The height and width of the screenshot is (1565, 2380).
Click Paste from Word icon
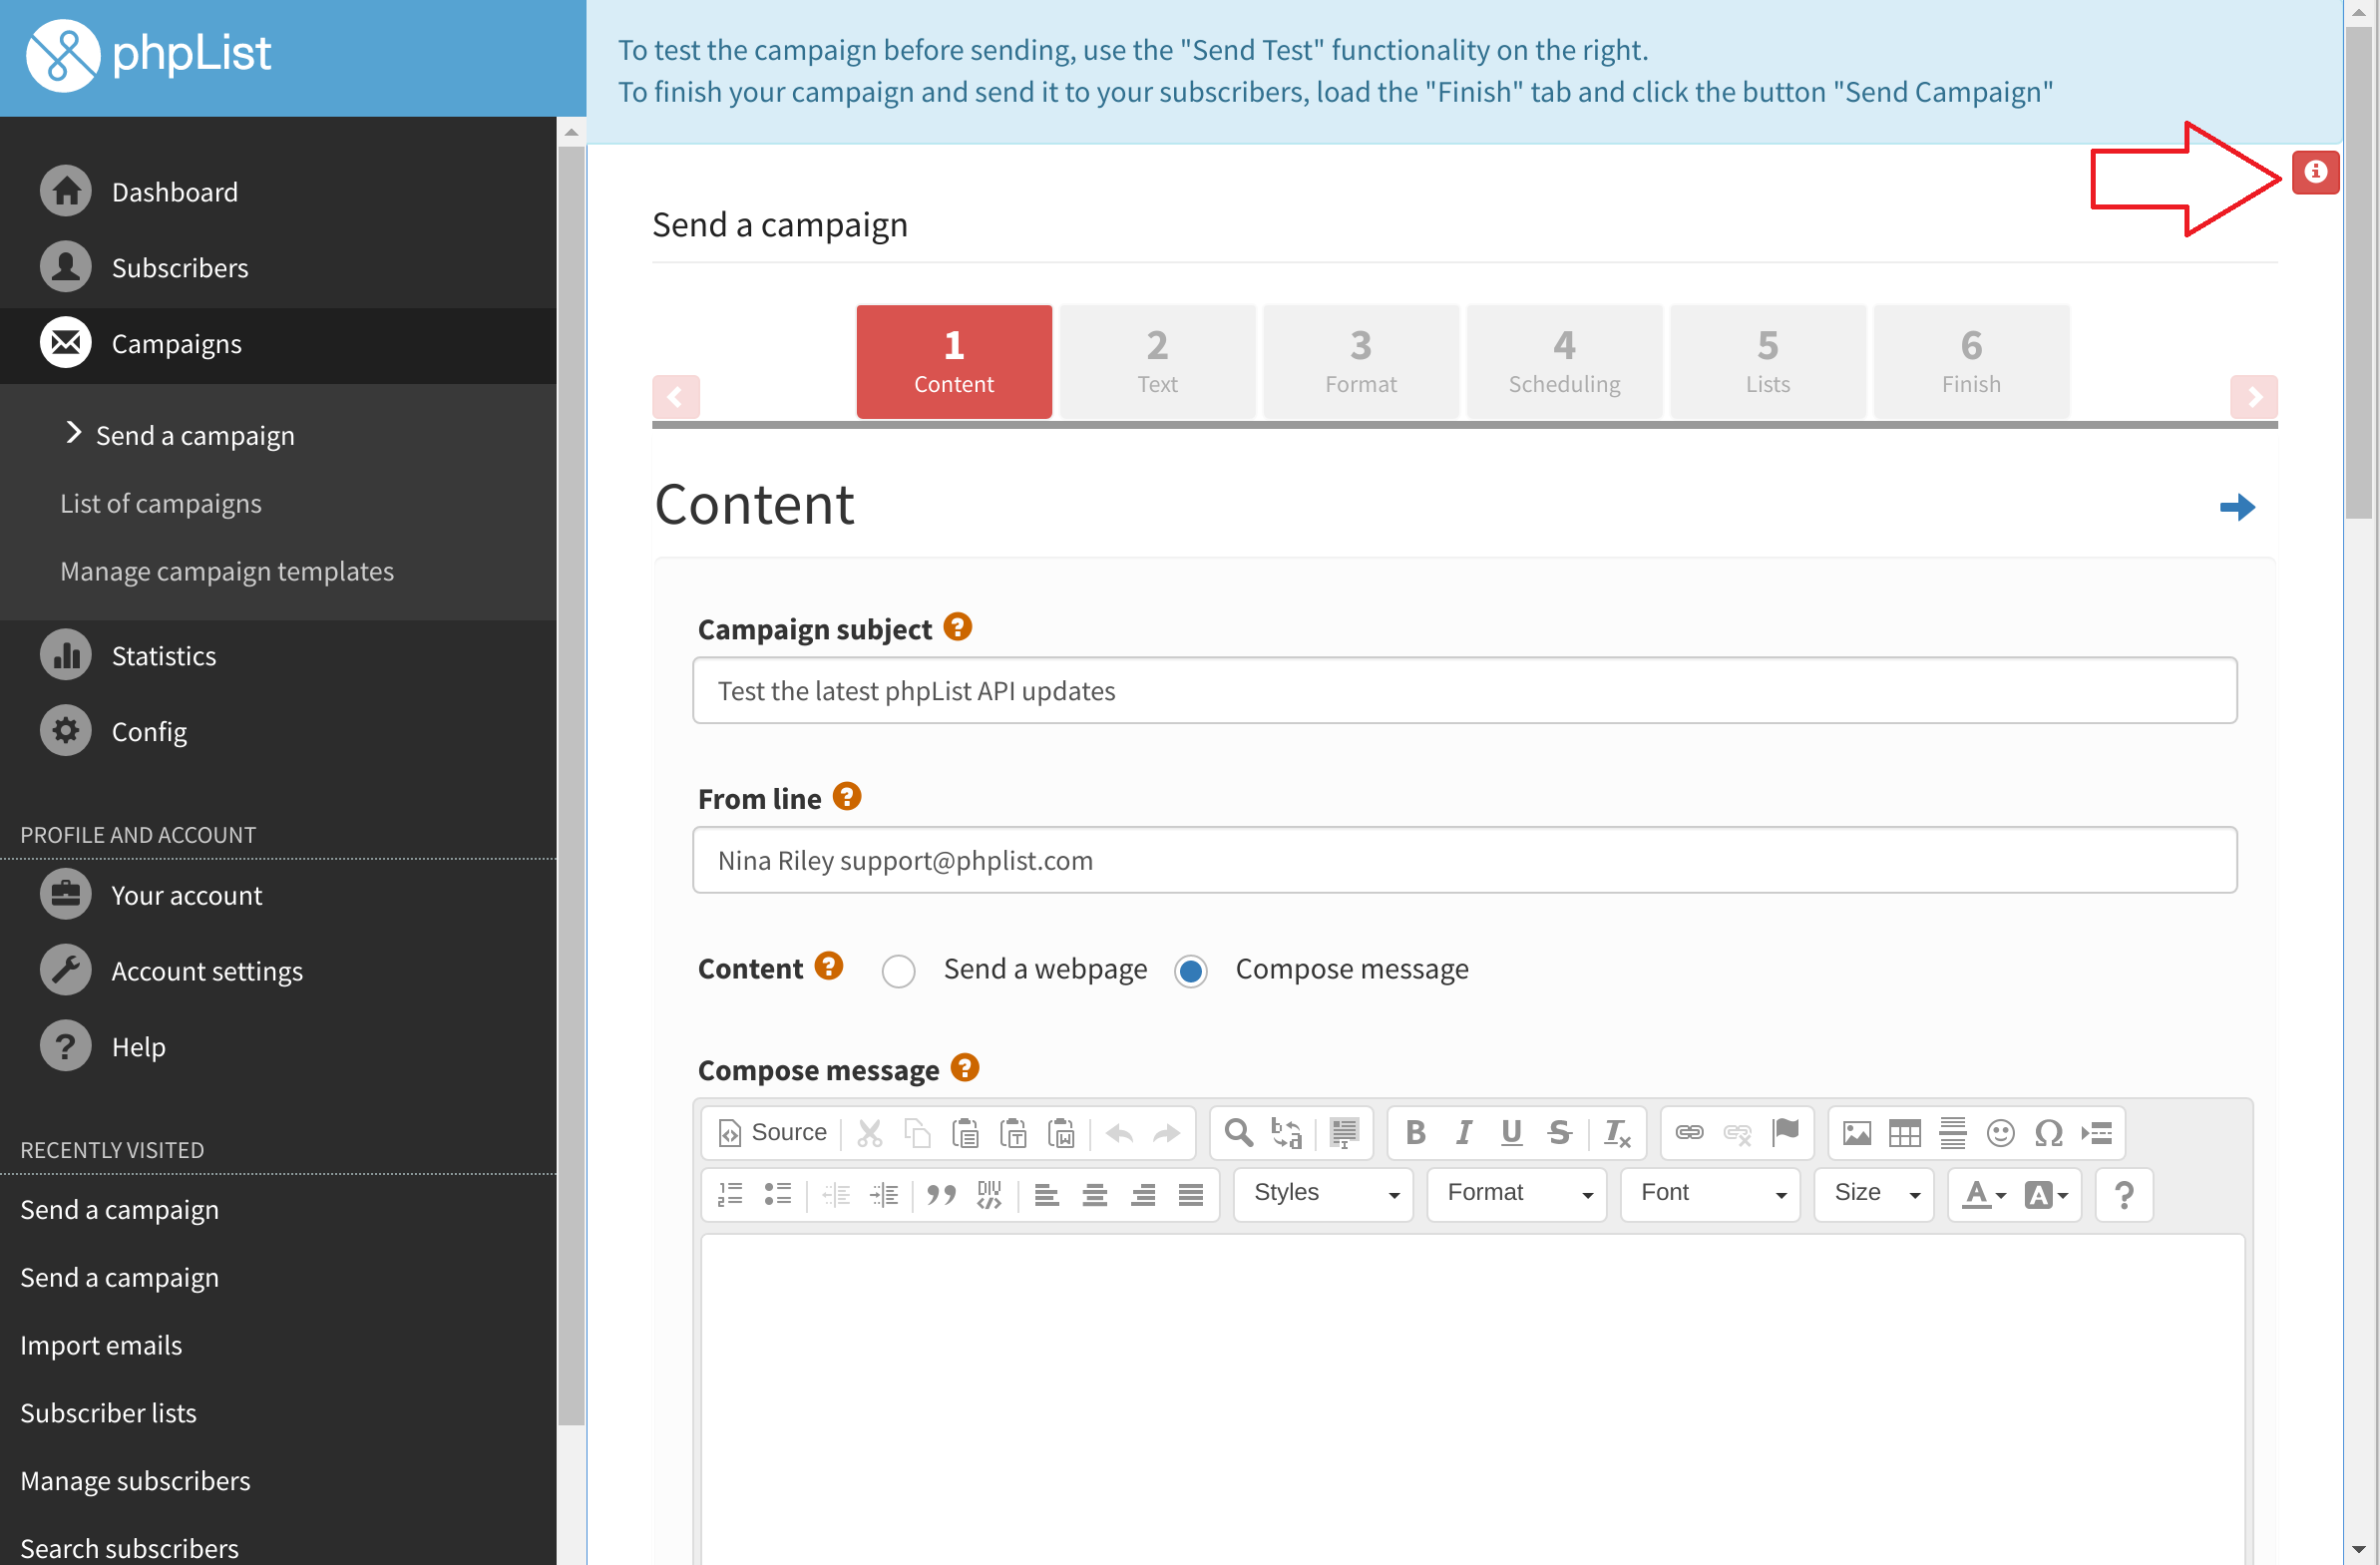point(1061,1133)
